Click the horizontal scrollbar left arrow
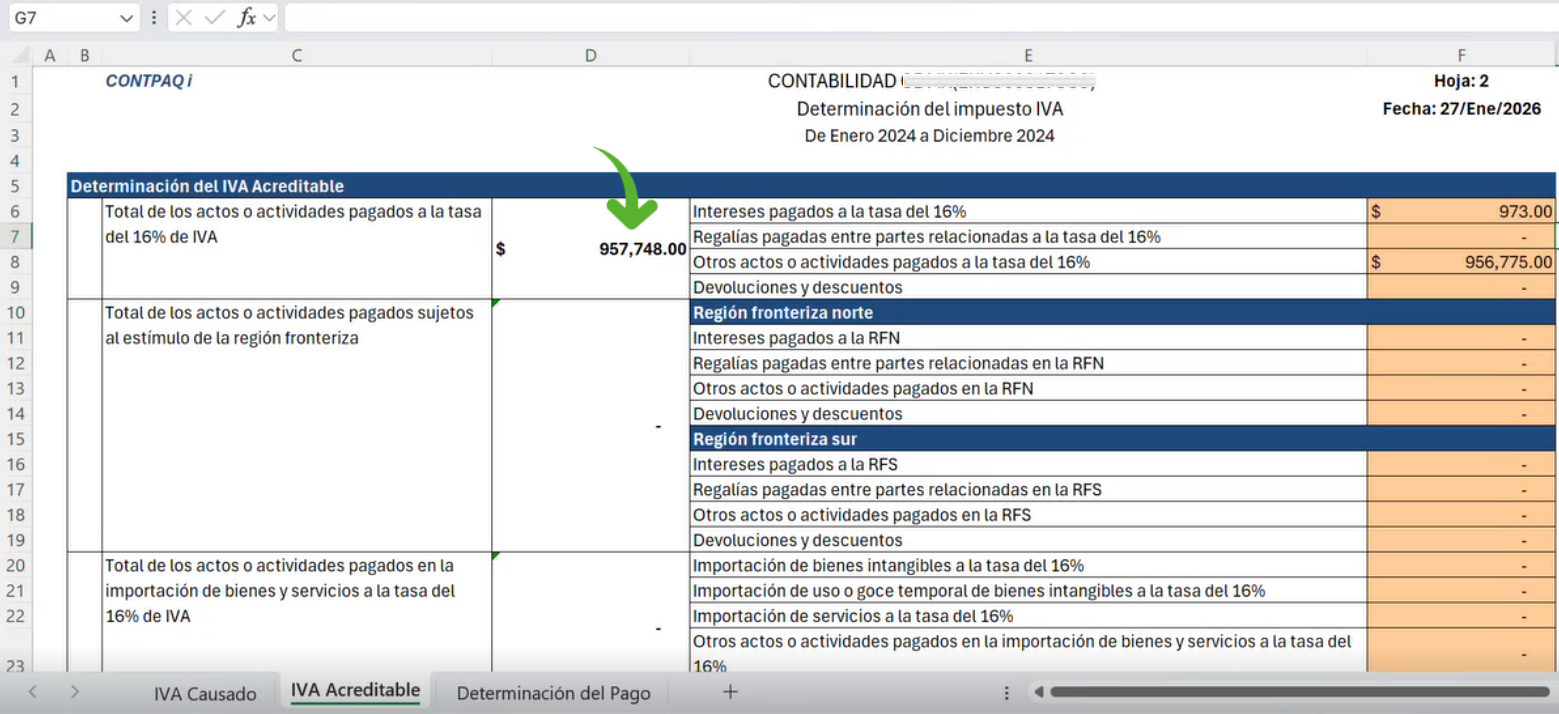Screen dimensions: 1559x714 (x=1039, y=692)
